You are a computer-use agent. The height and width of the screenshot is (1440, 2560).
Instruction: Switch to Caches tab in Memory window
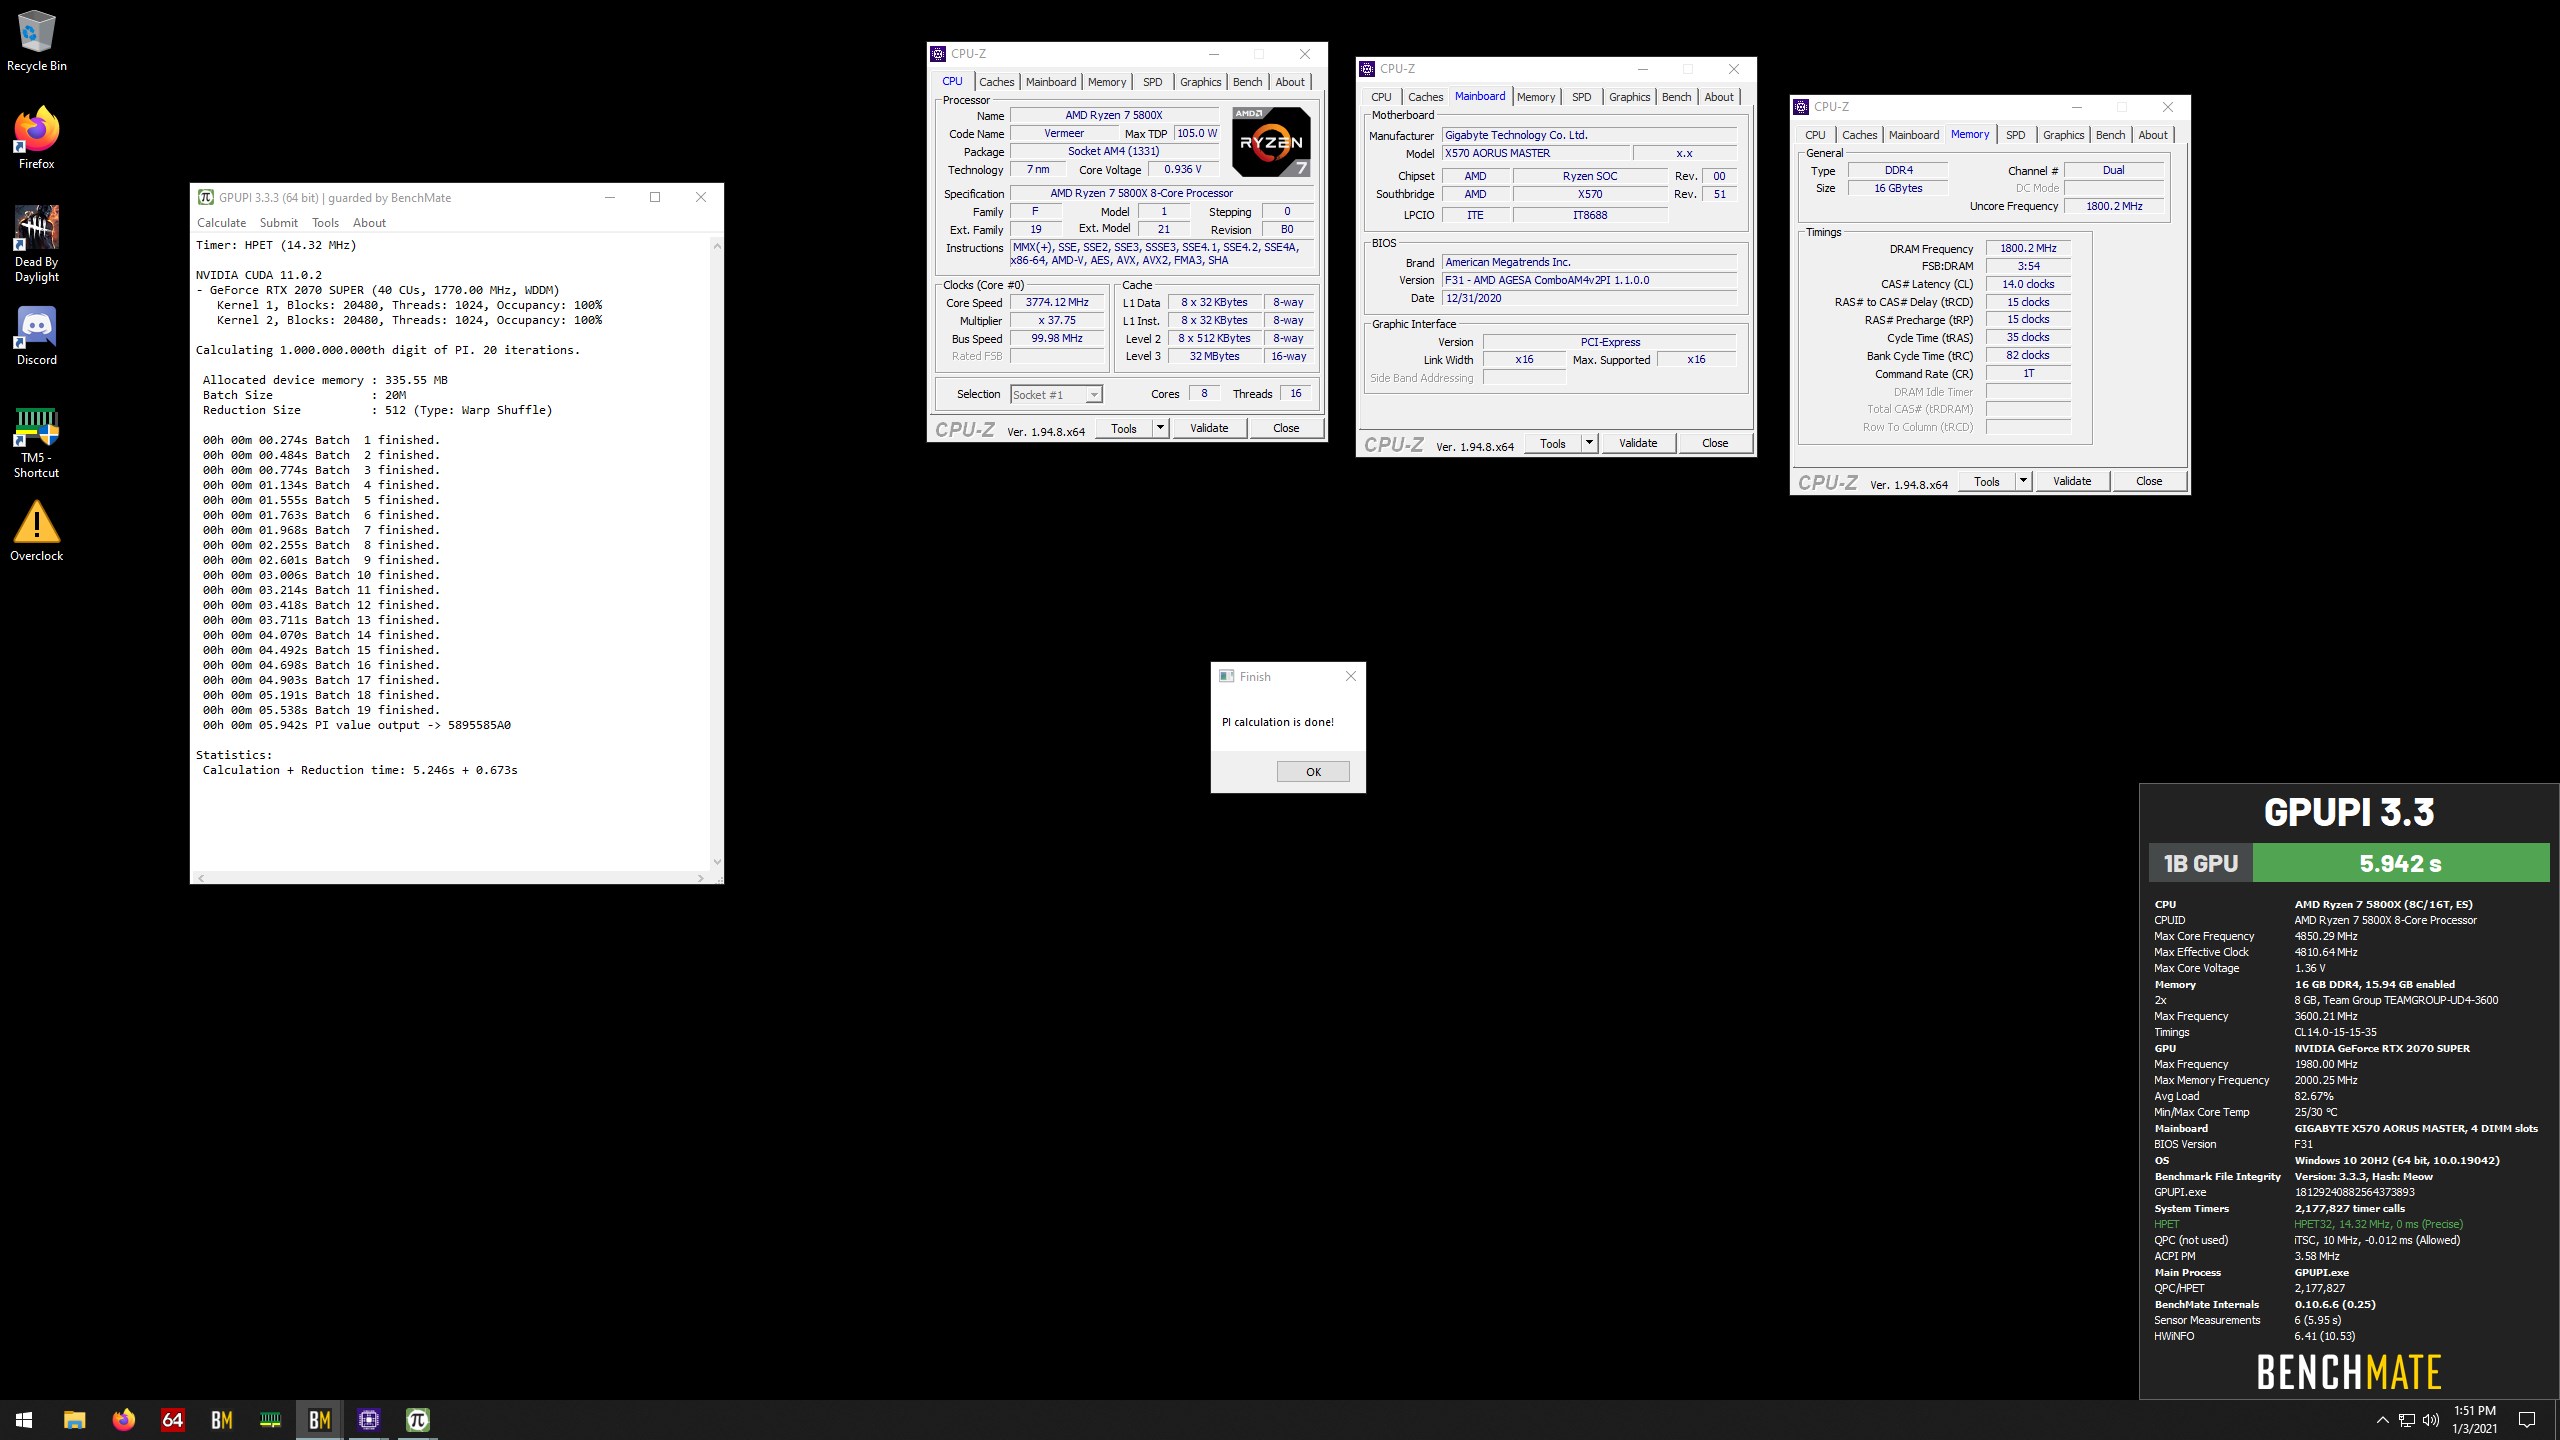(x=1859, y=135)
